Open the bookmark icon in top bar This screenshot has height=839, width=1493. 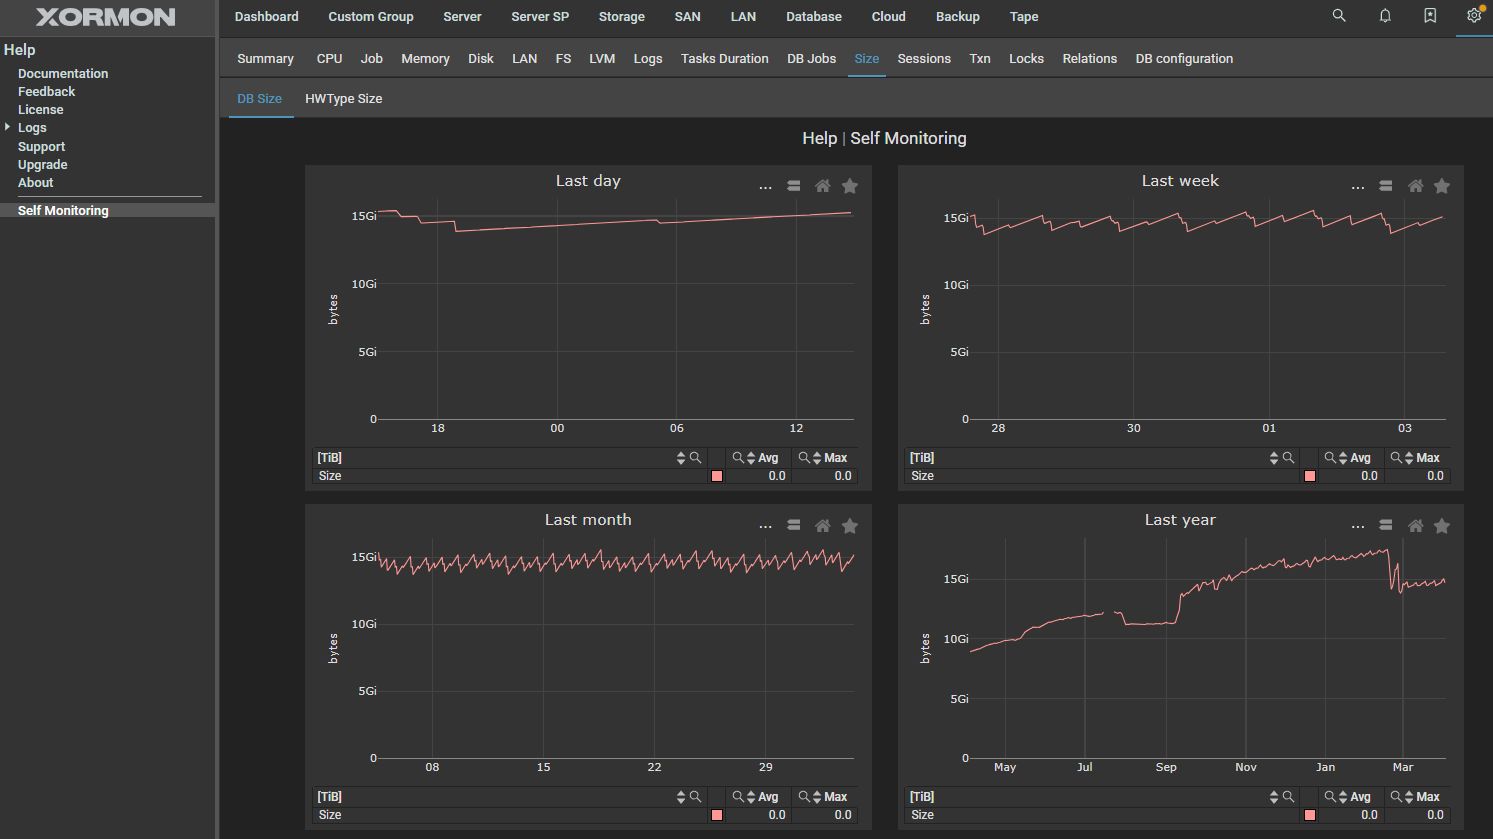coord(1430,16)
